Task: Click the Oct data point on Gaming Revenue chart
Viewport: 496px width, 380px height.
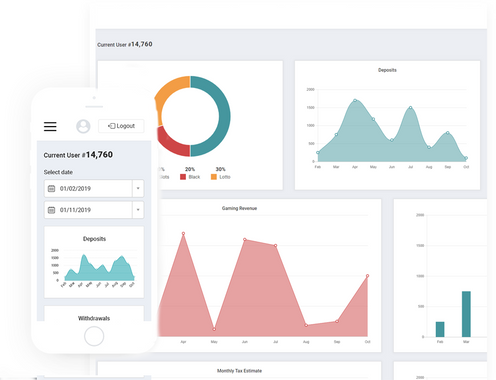Action: click(368, 276)
